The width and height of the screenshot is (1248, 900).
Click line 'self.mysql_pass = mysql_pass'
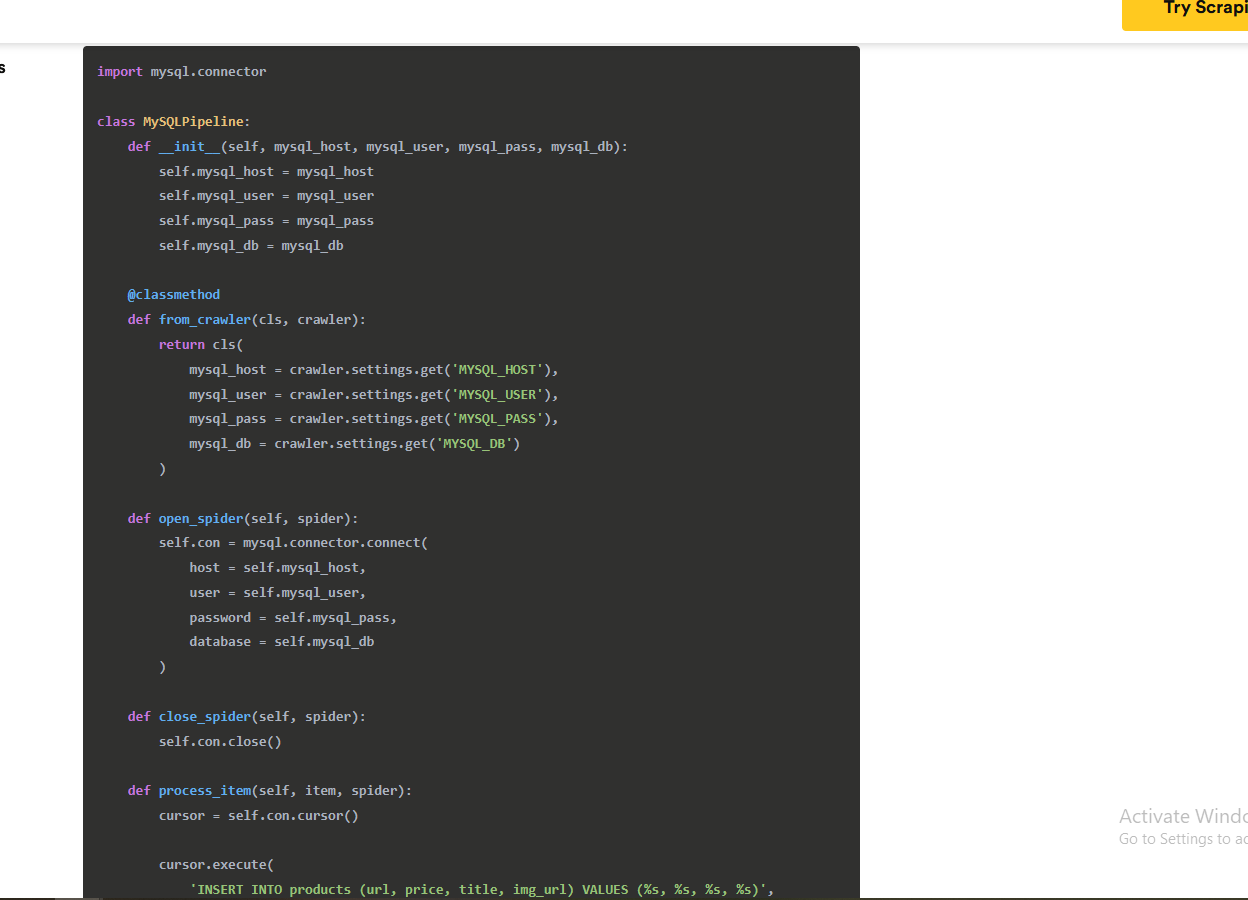click(266, 221)
